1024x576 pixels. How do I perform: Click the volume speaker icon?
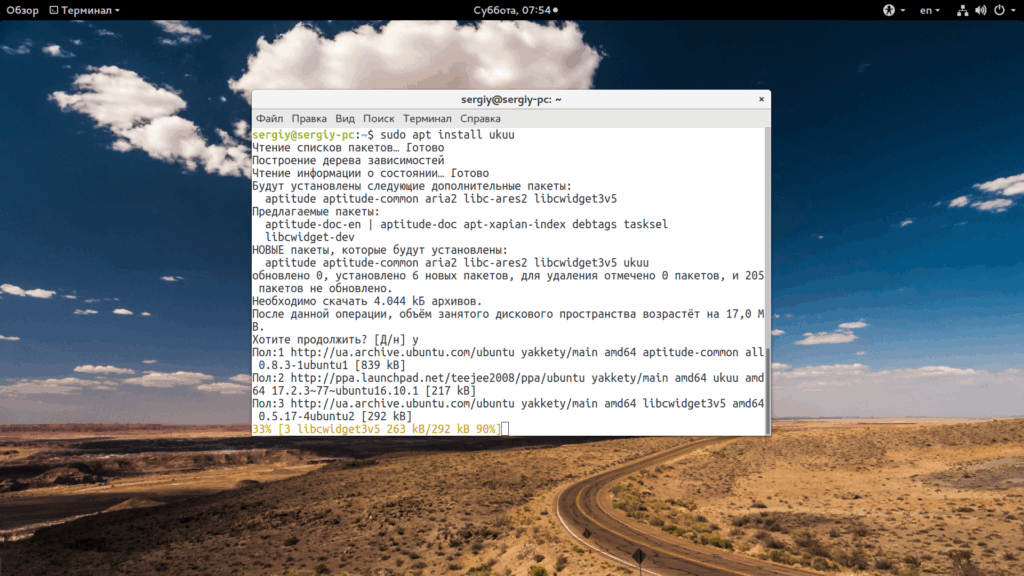[x=981, y=10]
